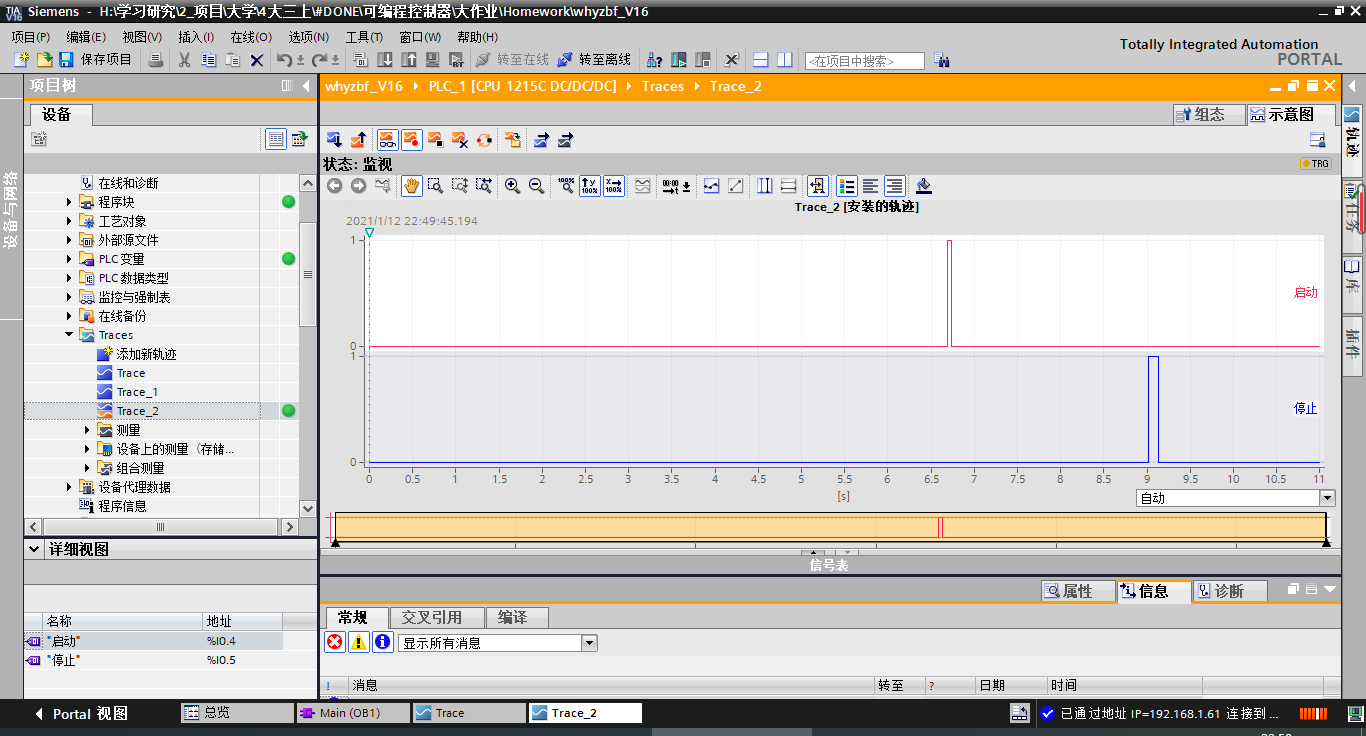The height and width of the screenshot is (736, 1366).
Task: Click the undo arrow icon
Action: [x=284, y=60]
